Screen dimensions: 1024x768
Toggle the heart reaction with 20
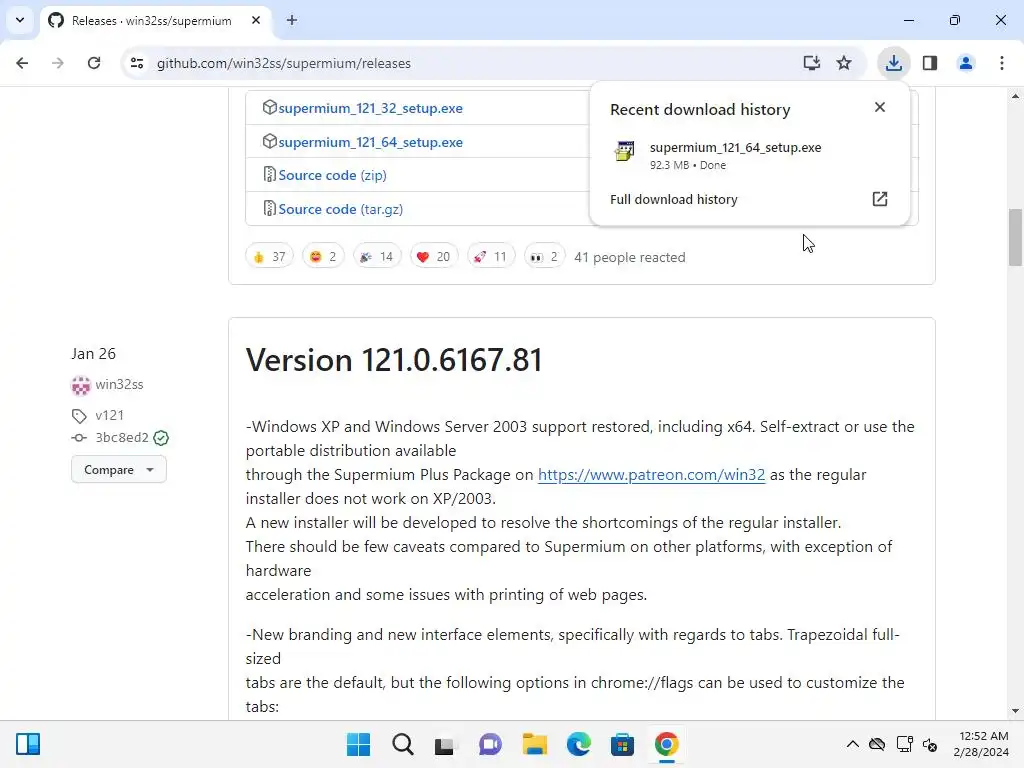[434, 257]
